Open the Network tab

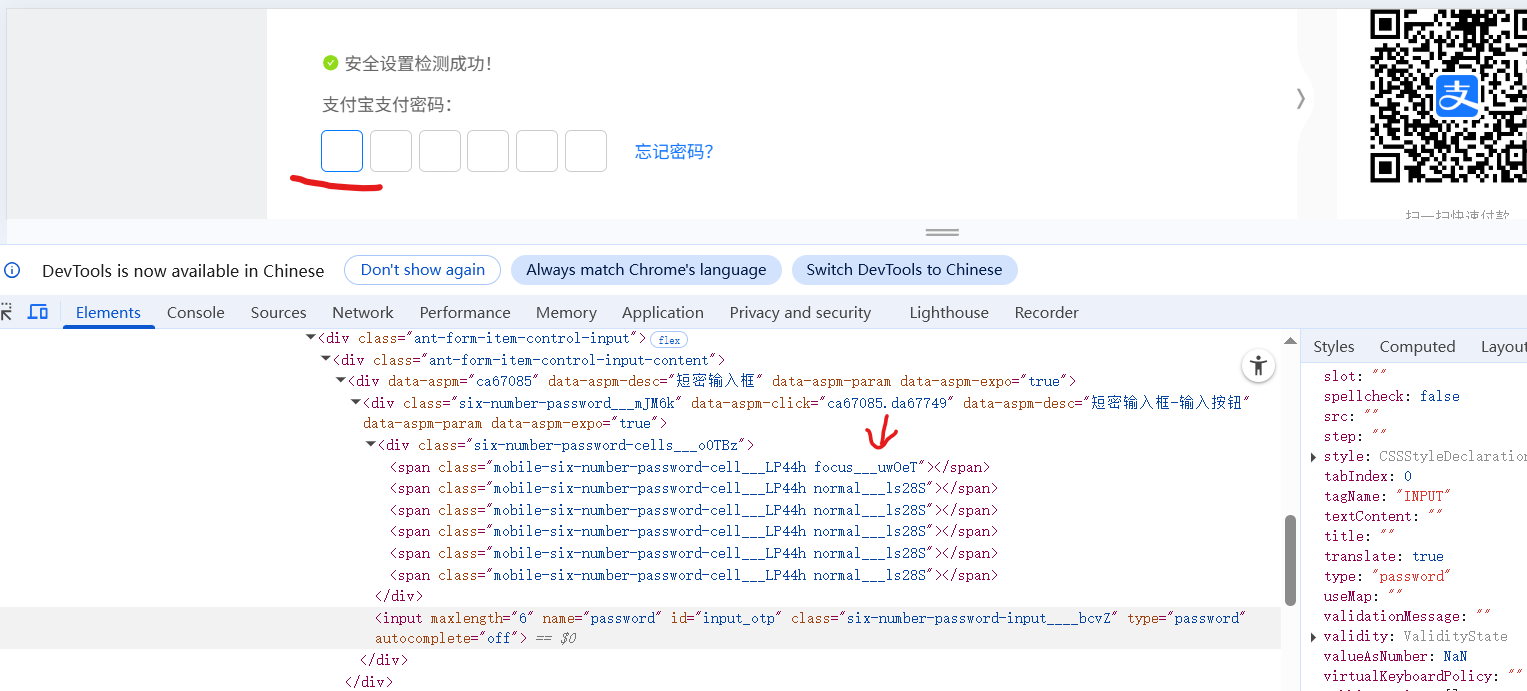[363, 312]
